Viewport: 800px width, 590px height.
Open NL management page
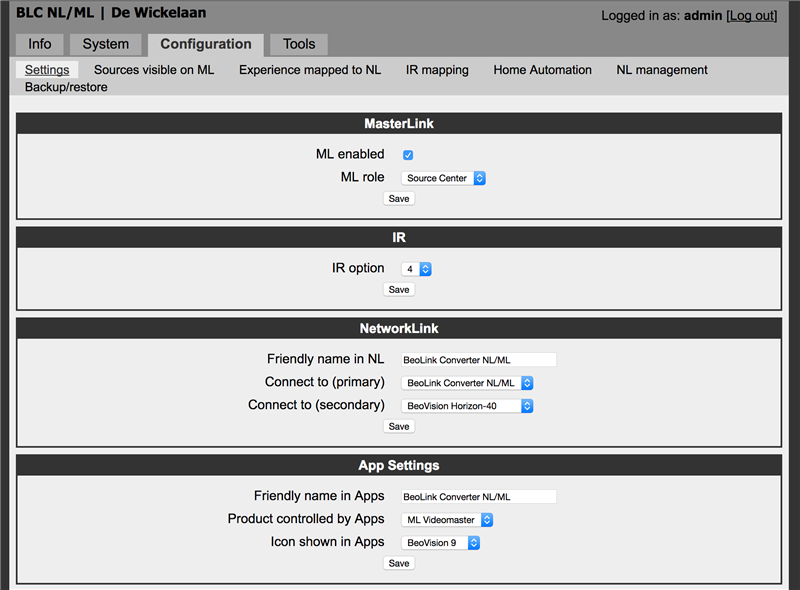tap(662, 70)
